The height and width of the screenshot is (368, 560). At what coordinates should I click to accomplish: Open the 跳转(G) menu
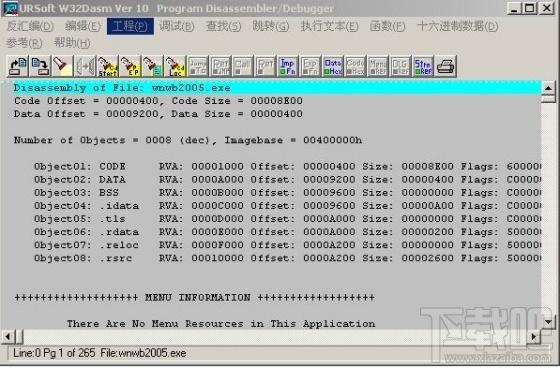tap(271, 26)
